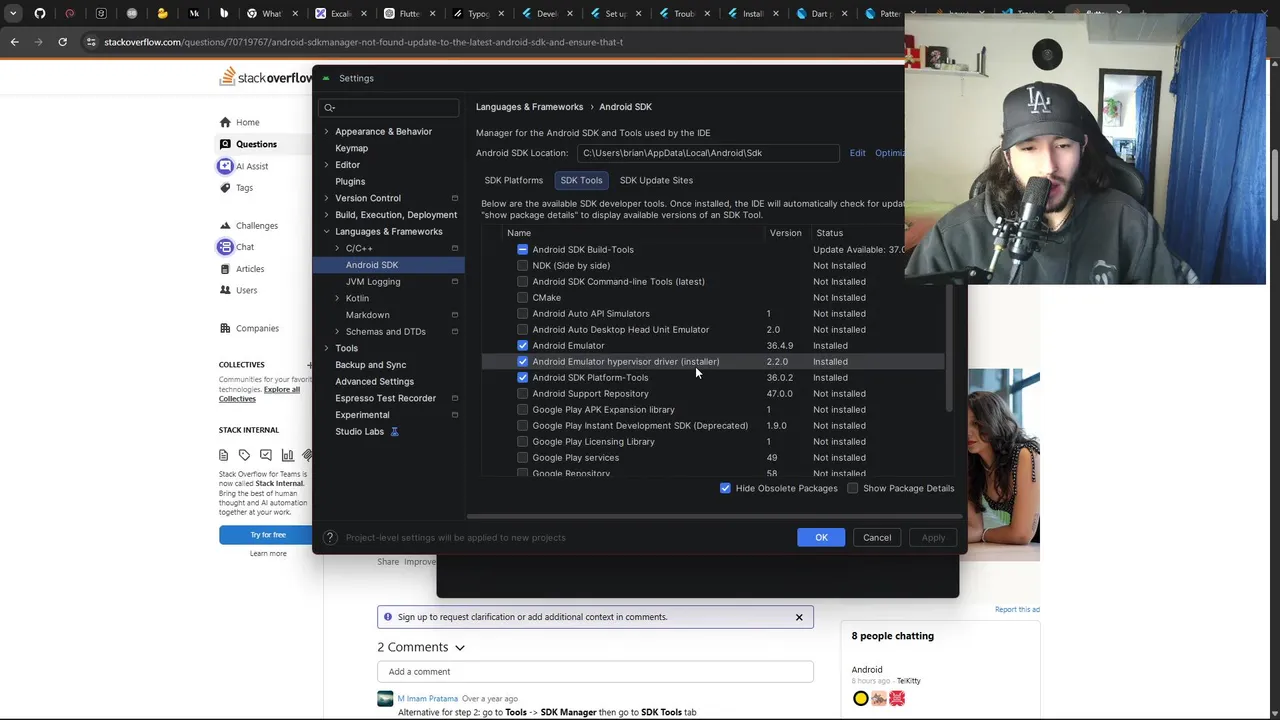Click the Settings search magnifier icon
The width and height of the screenshot is (1280, 720).
[330, 108]
